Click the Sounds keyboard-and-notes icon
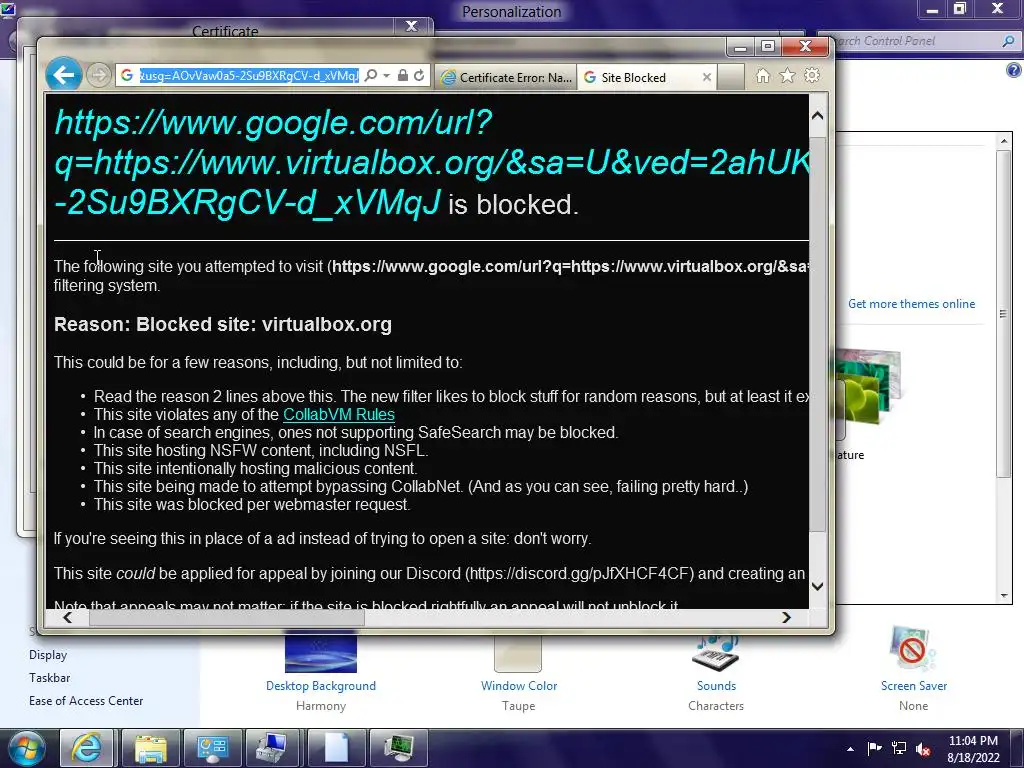Viewport: 1024px width, 768px height. click(x=716, y=652)
